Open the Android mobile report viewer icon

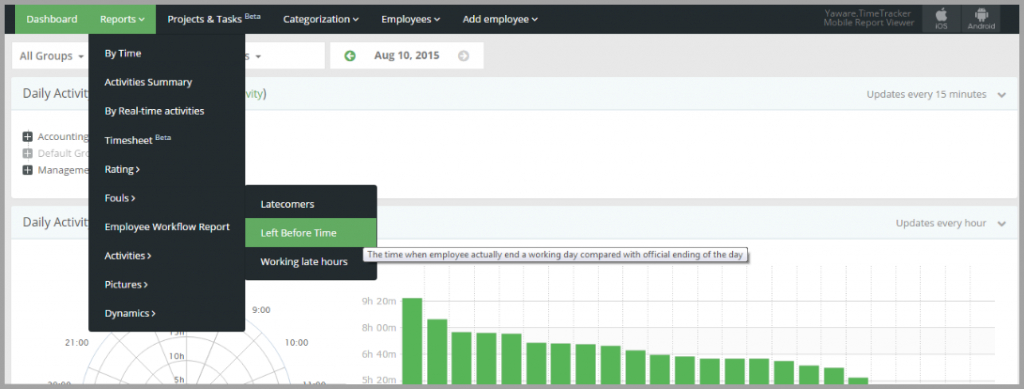(x=981, y=18)
